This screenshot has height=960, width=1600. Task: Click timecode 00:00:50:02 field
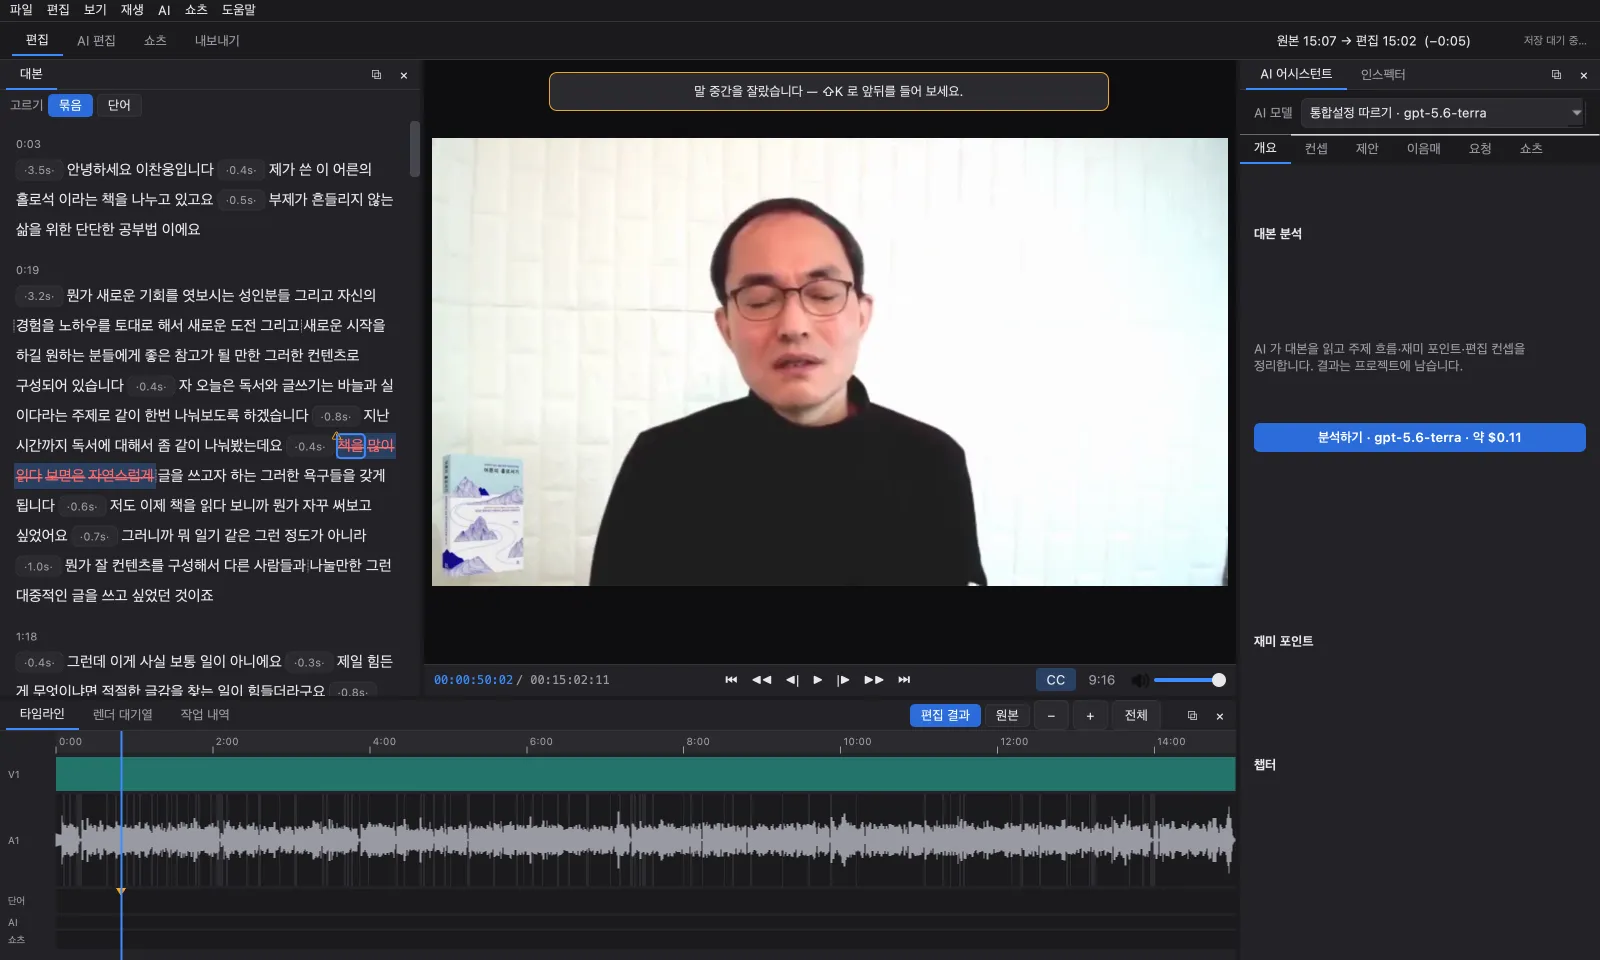click(473, 680)
